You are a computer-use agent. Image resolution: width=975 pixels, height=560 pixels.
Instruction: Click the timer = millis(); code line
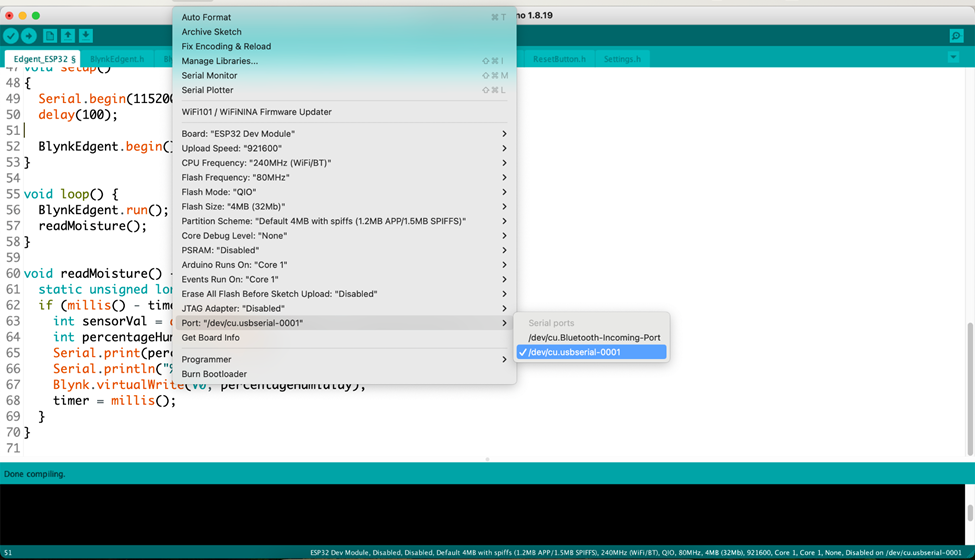click(114, 400)
